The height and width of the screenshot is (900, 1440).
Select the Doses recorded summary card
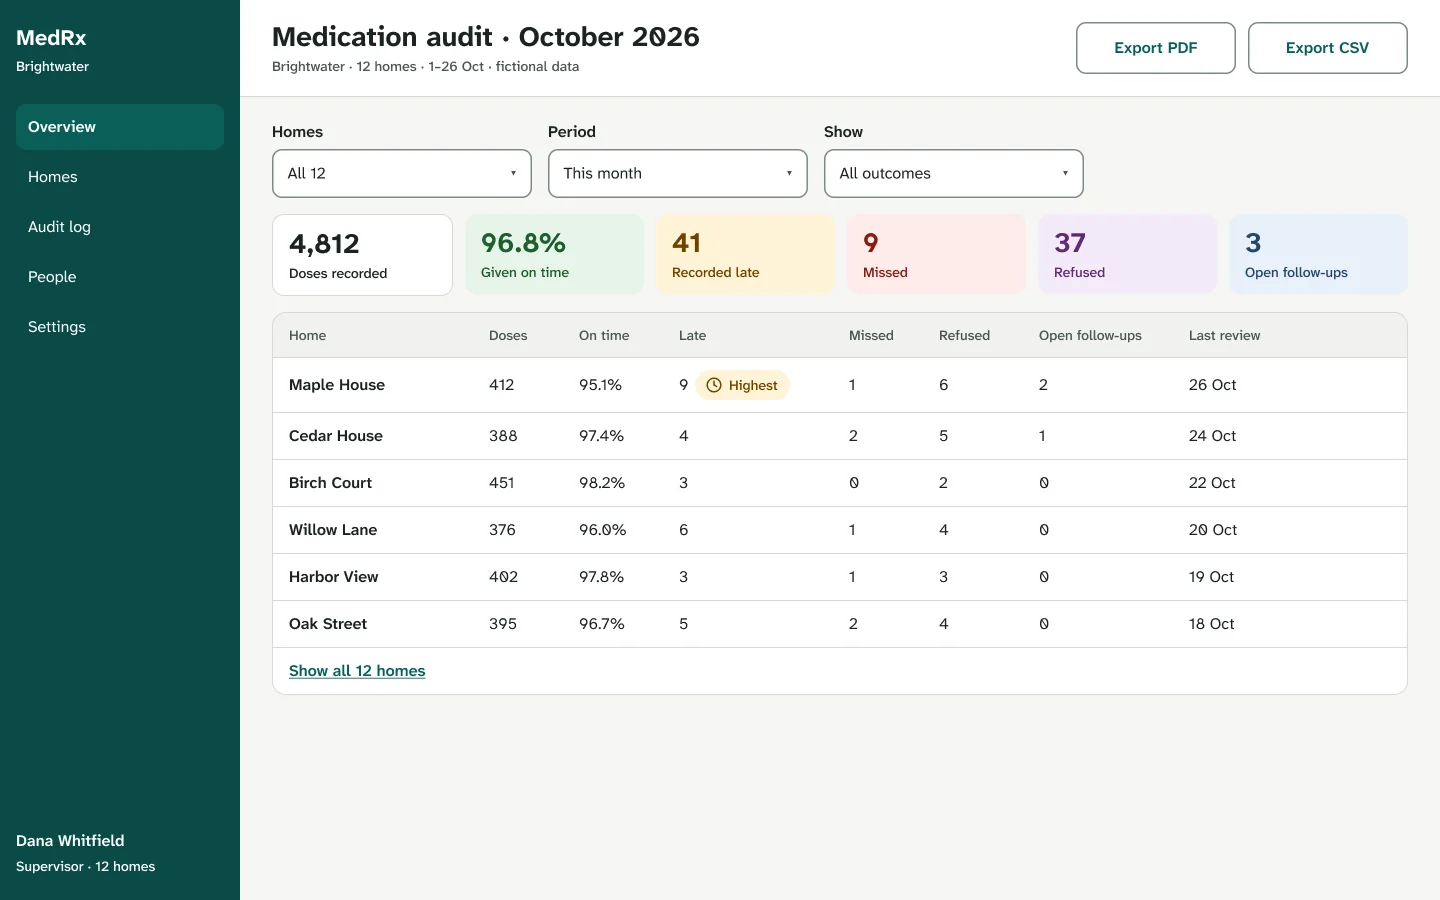click(363, 255)
